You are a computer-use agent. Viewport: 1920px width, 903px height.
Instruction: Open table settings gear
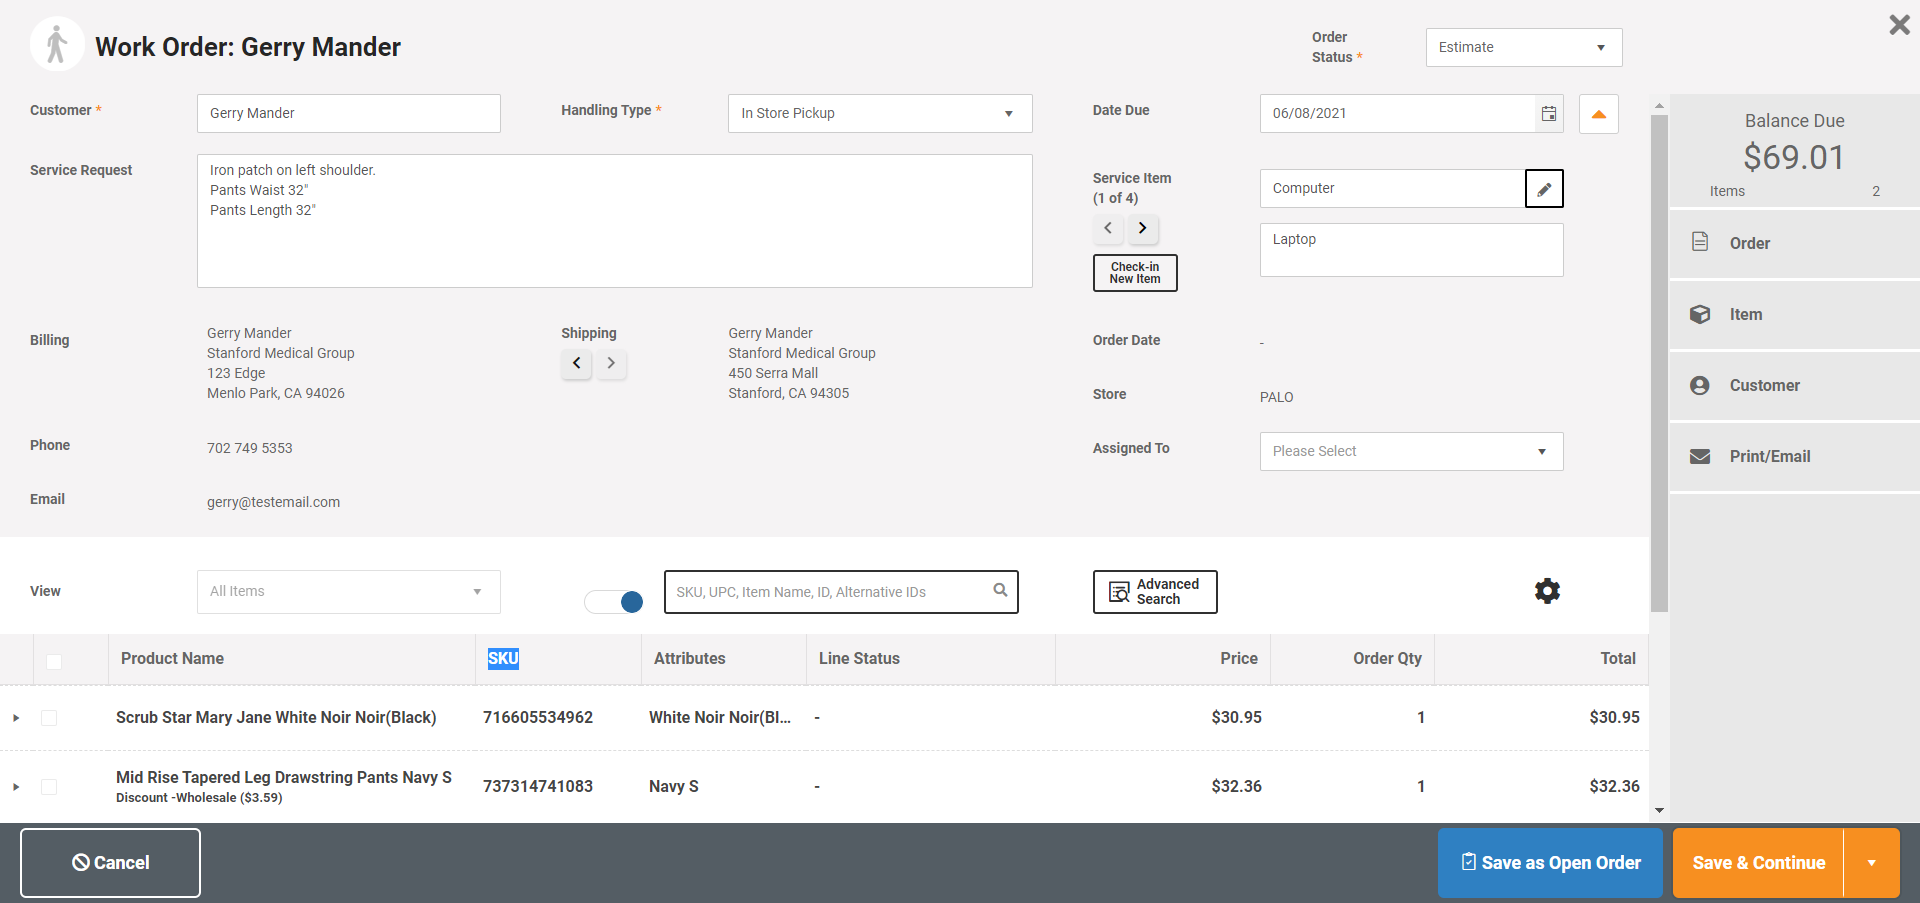pos(1547,591)
